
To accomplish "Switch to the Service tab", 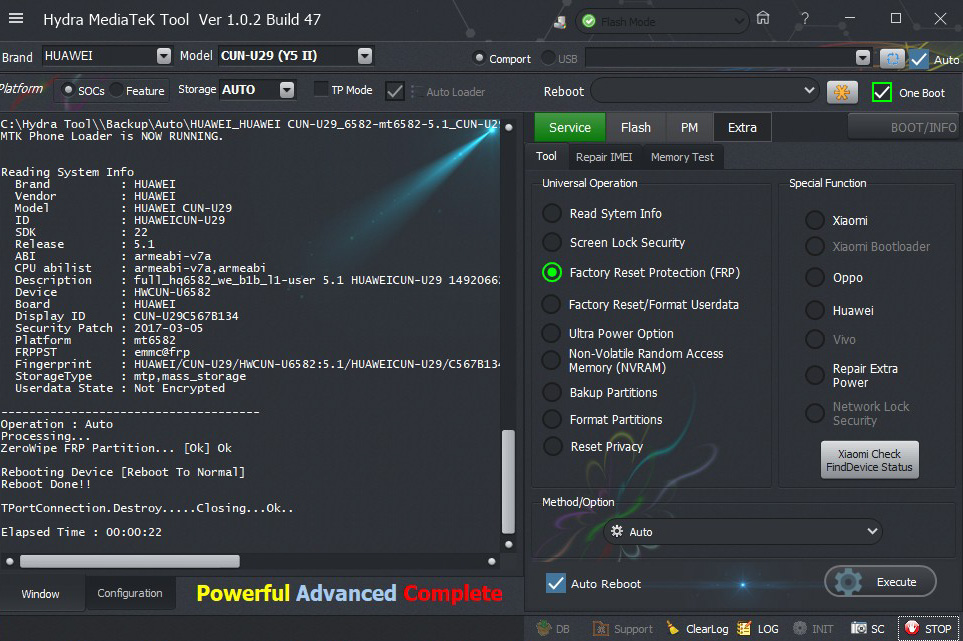I will pos(569,127).
